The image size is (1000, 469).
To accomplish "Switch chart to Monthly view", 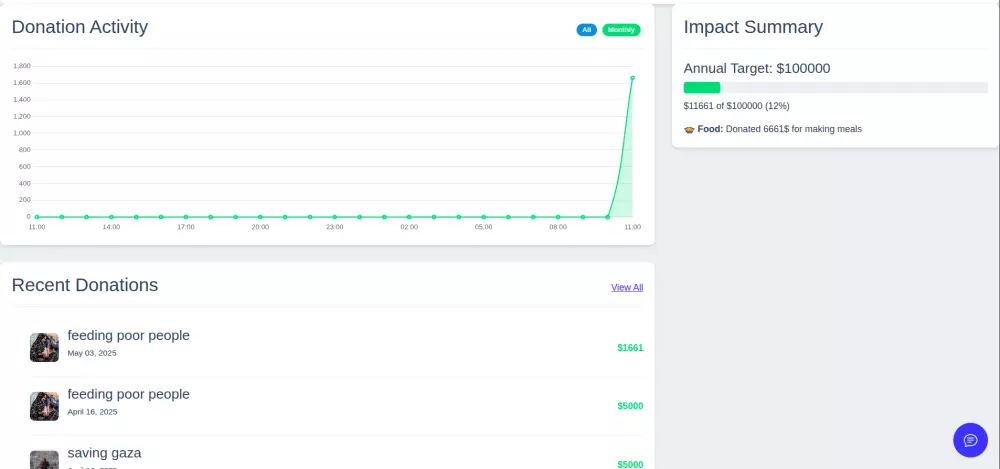I will [621, 30].
